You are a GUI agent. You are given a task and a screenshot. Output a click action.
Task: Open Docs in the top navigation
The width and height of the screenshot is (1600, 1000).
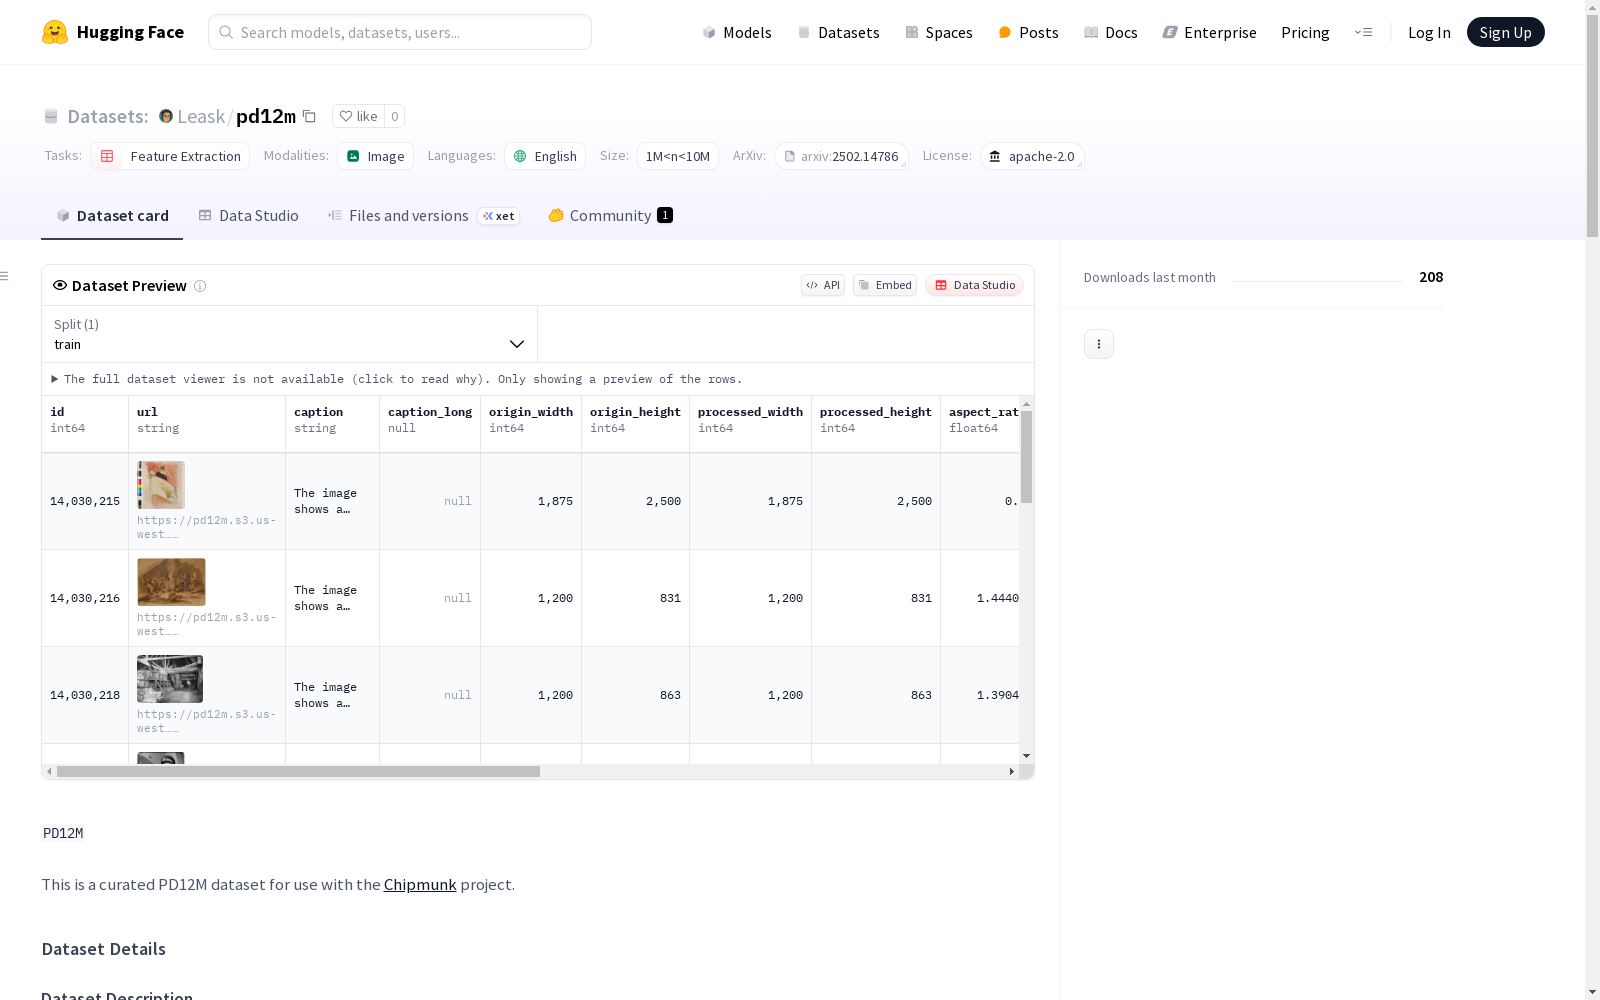point(1111,32)
